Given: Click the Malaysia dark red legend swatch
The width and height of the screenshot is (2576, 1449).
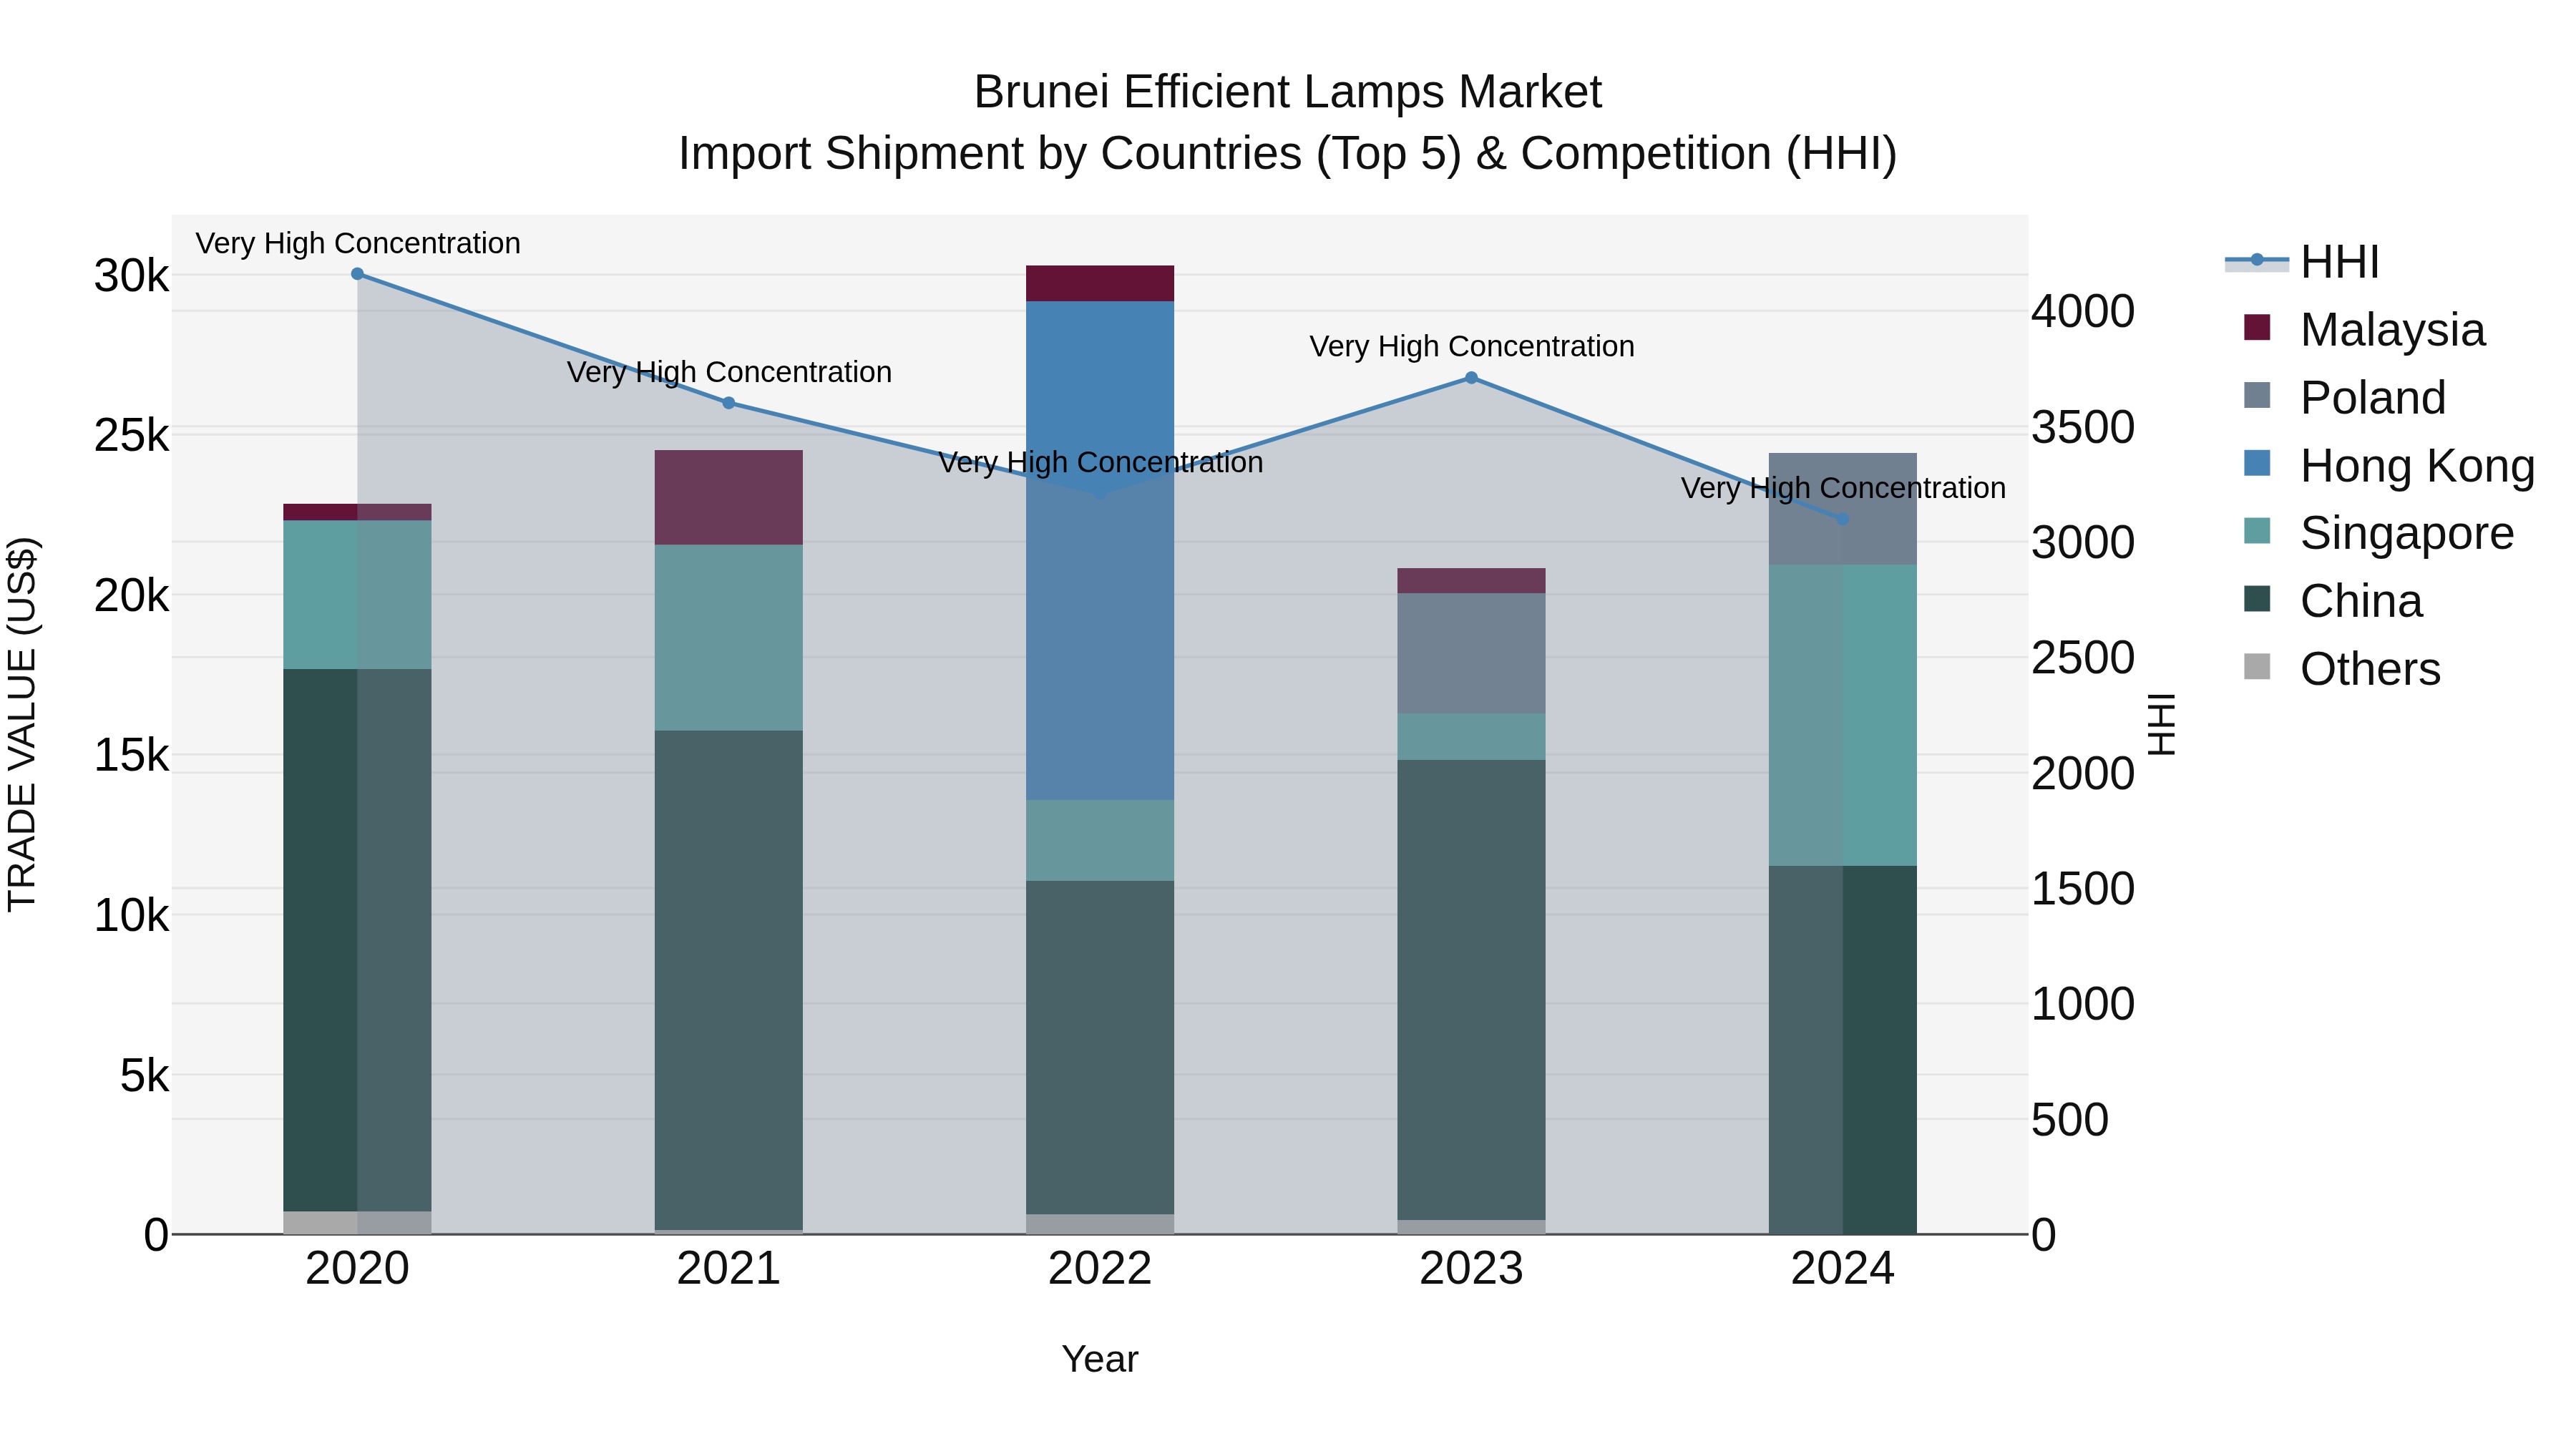Looking at the screenshot, I should click(x=2257, y=327).
